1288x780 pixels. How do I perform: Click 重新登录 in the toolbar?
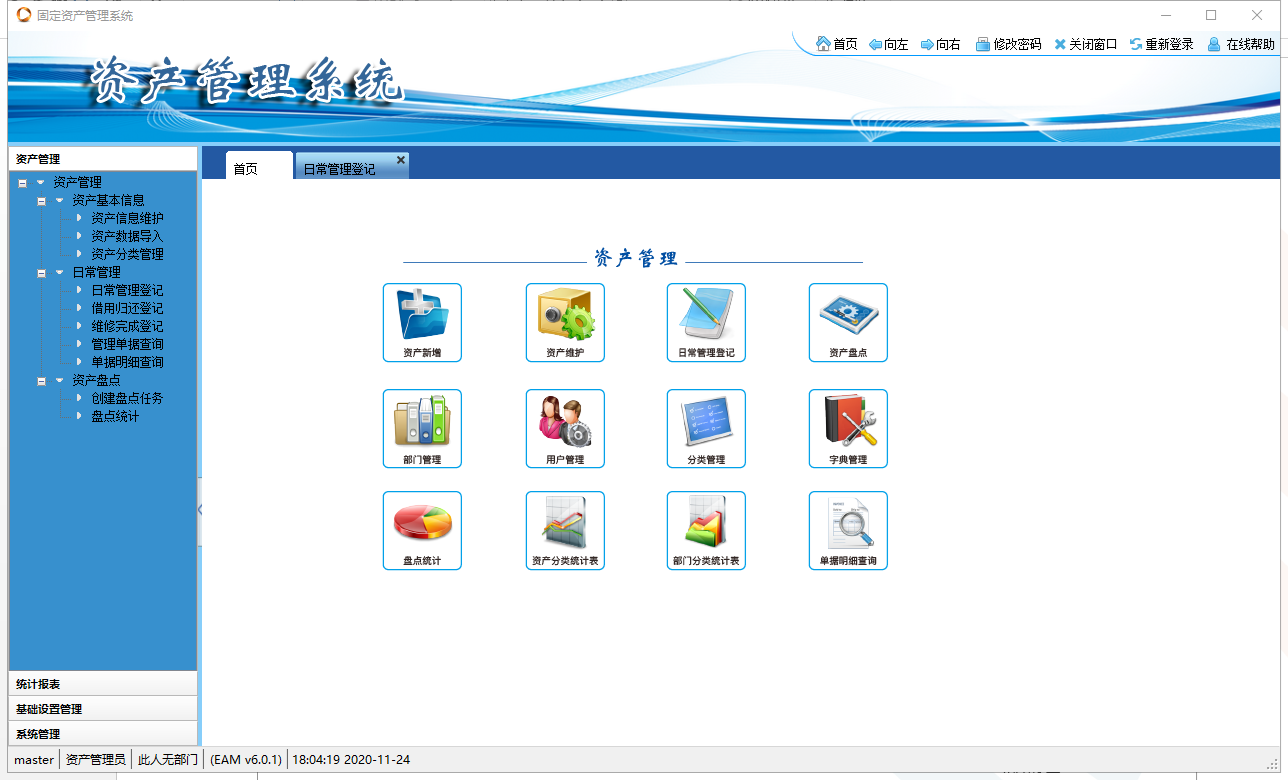tap(1161, 44)
